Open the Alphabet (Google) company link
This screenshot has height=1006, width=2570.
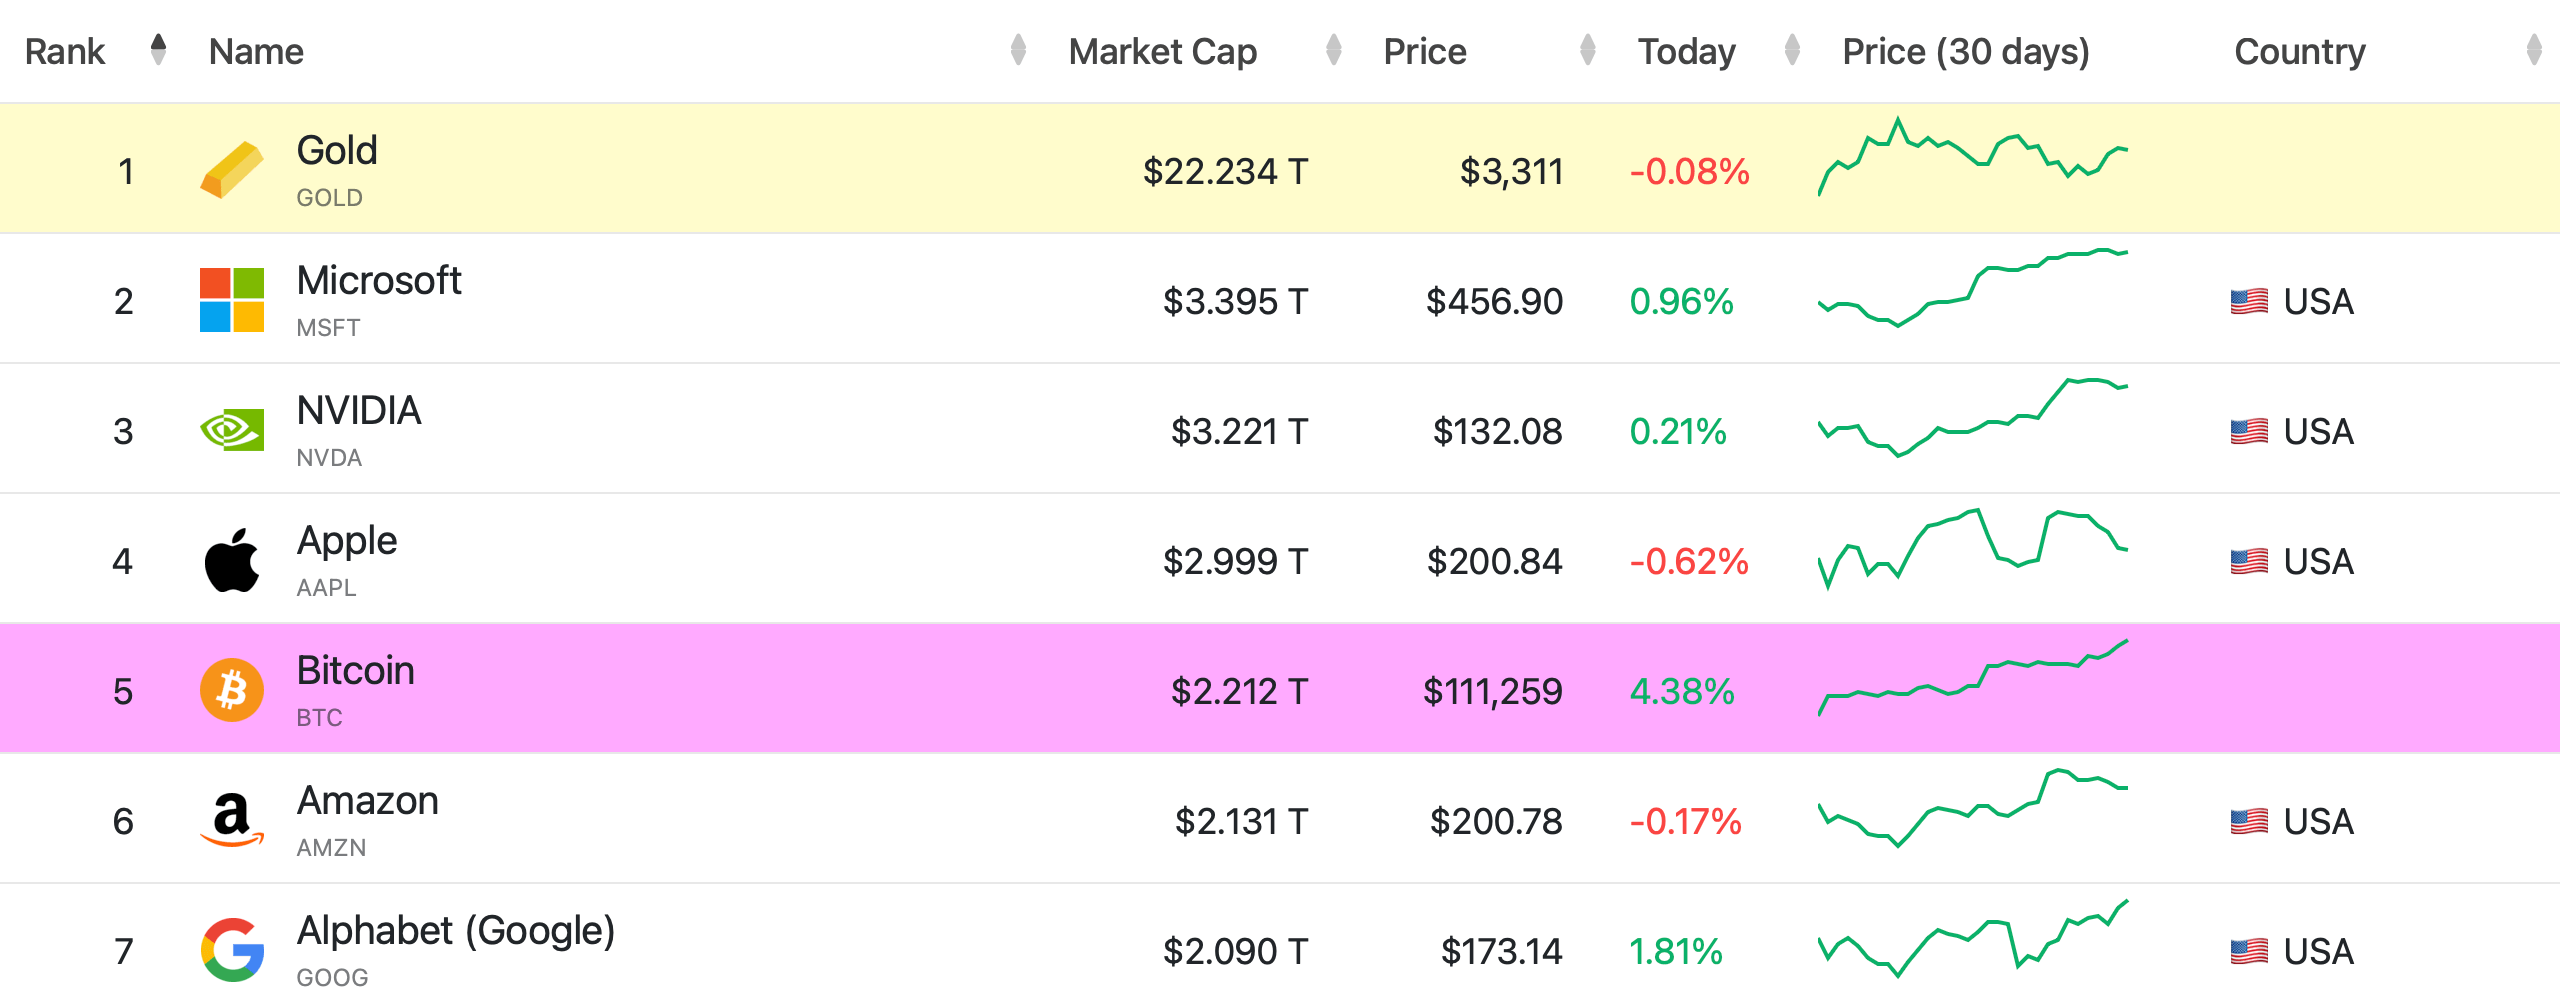[456, 931]
